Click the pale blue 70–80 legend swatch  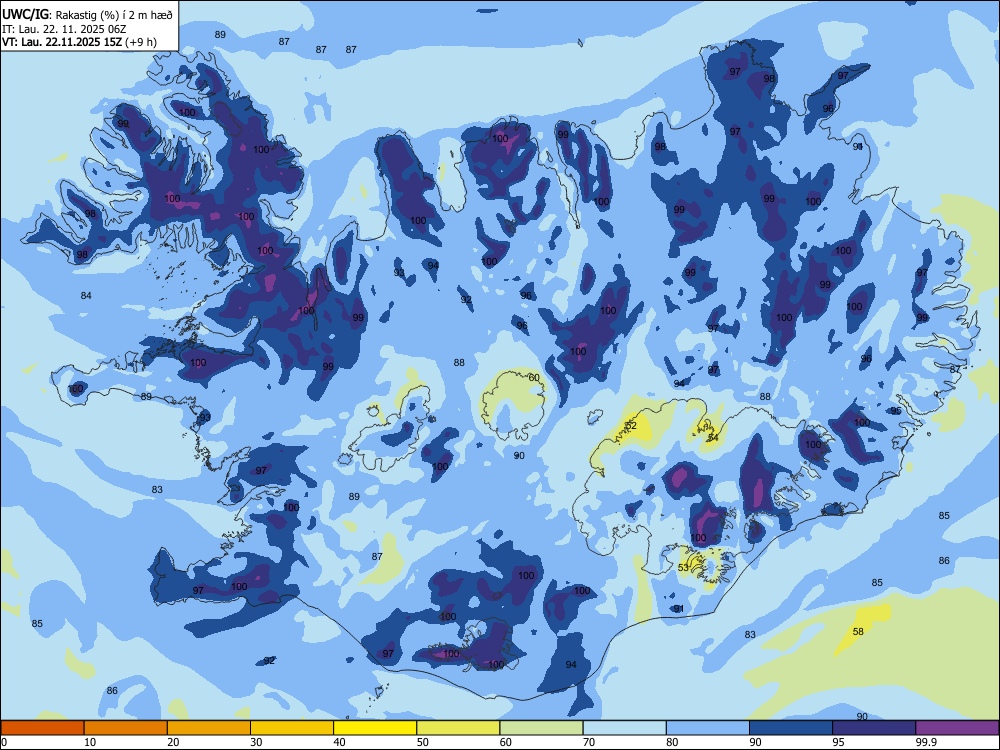[x=624, y=728]
